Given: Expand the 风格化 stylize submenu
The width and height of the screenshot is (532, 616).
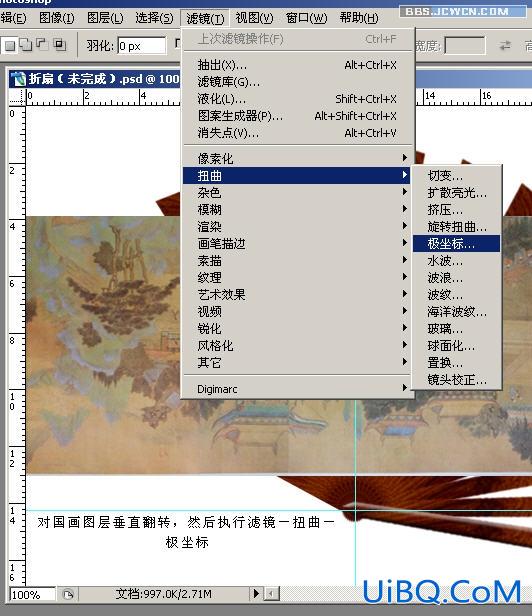Looking at the screenshot, I should tap(297, 345).
